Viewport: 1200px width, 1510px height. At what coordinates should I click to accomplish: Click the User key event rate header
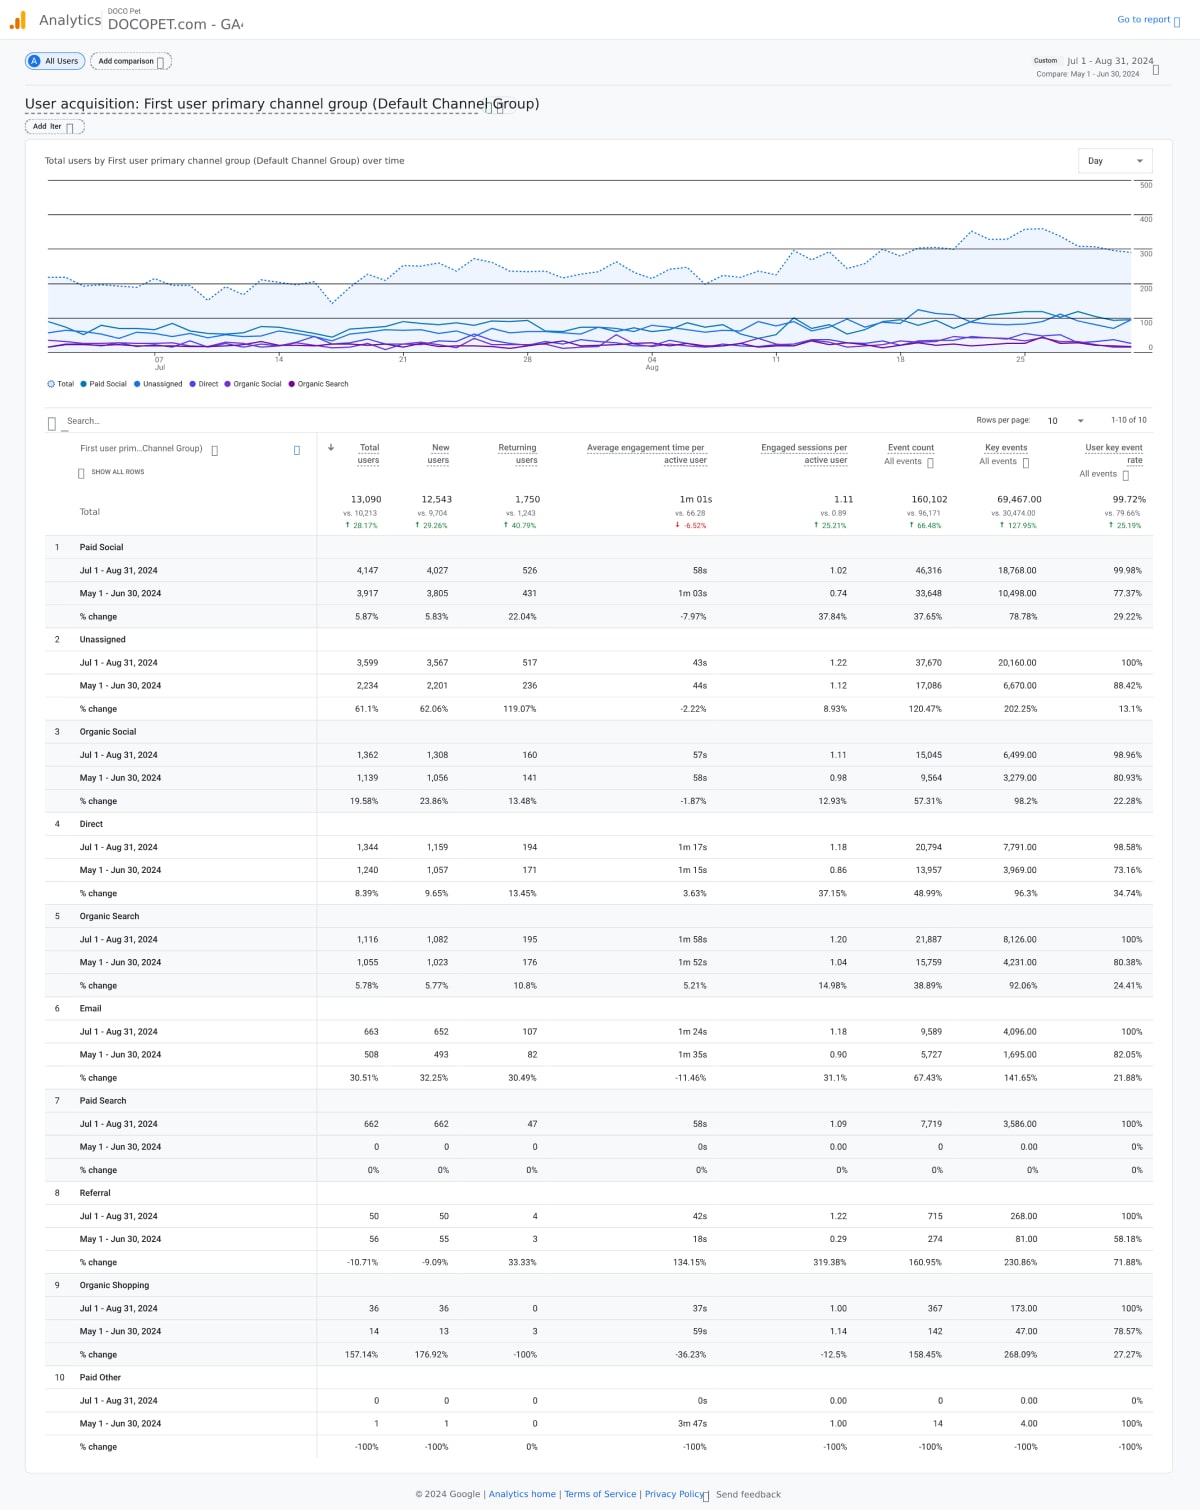(1114, 454)
